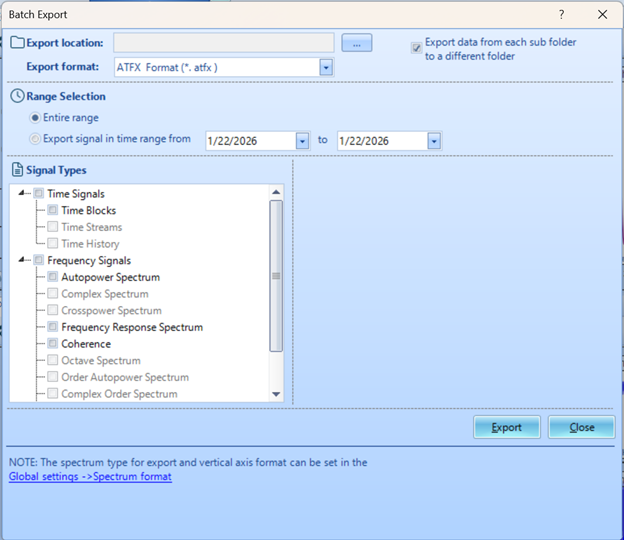Viewport: 624px width, 540px height.
Task: Check the Time Blocks checkbox
Action: [x=53, y=211]
